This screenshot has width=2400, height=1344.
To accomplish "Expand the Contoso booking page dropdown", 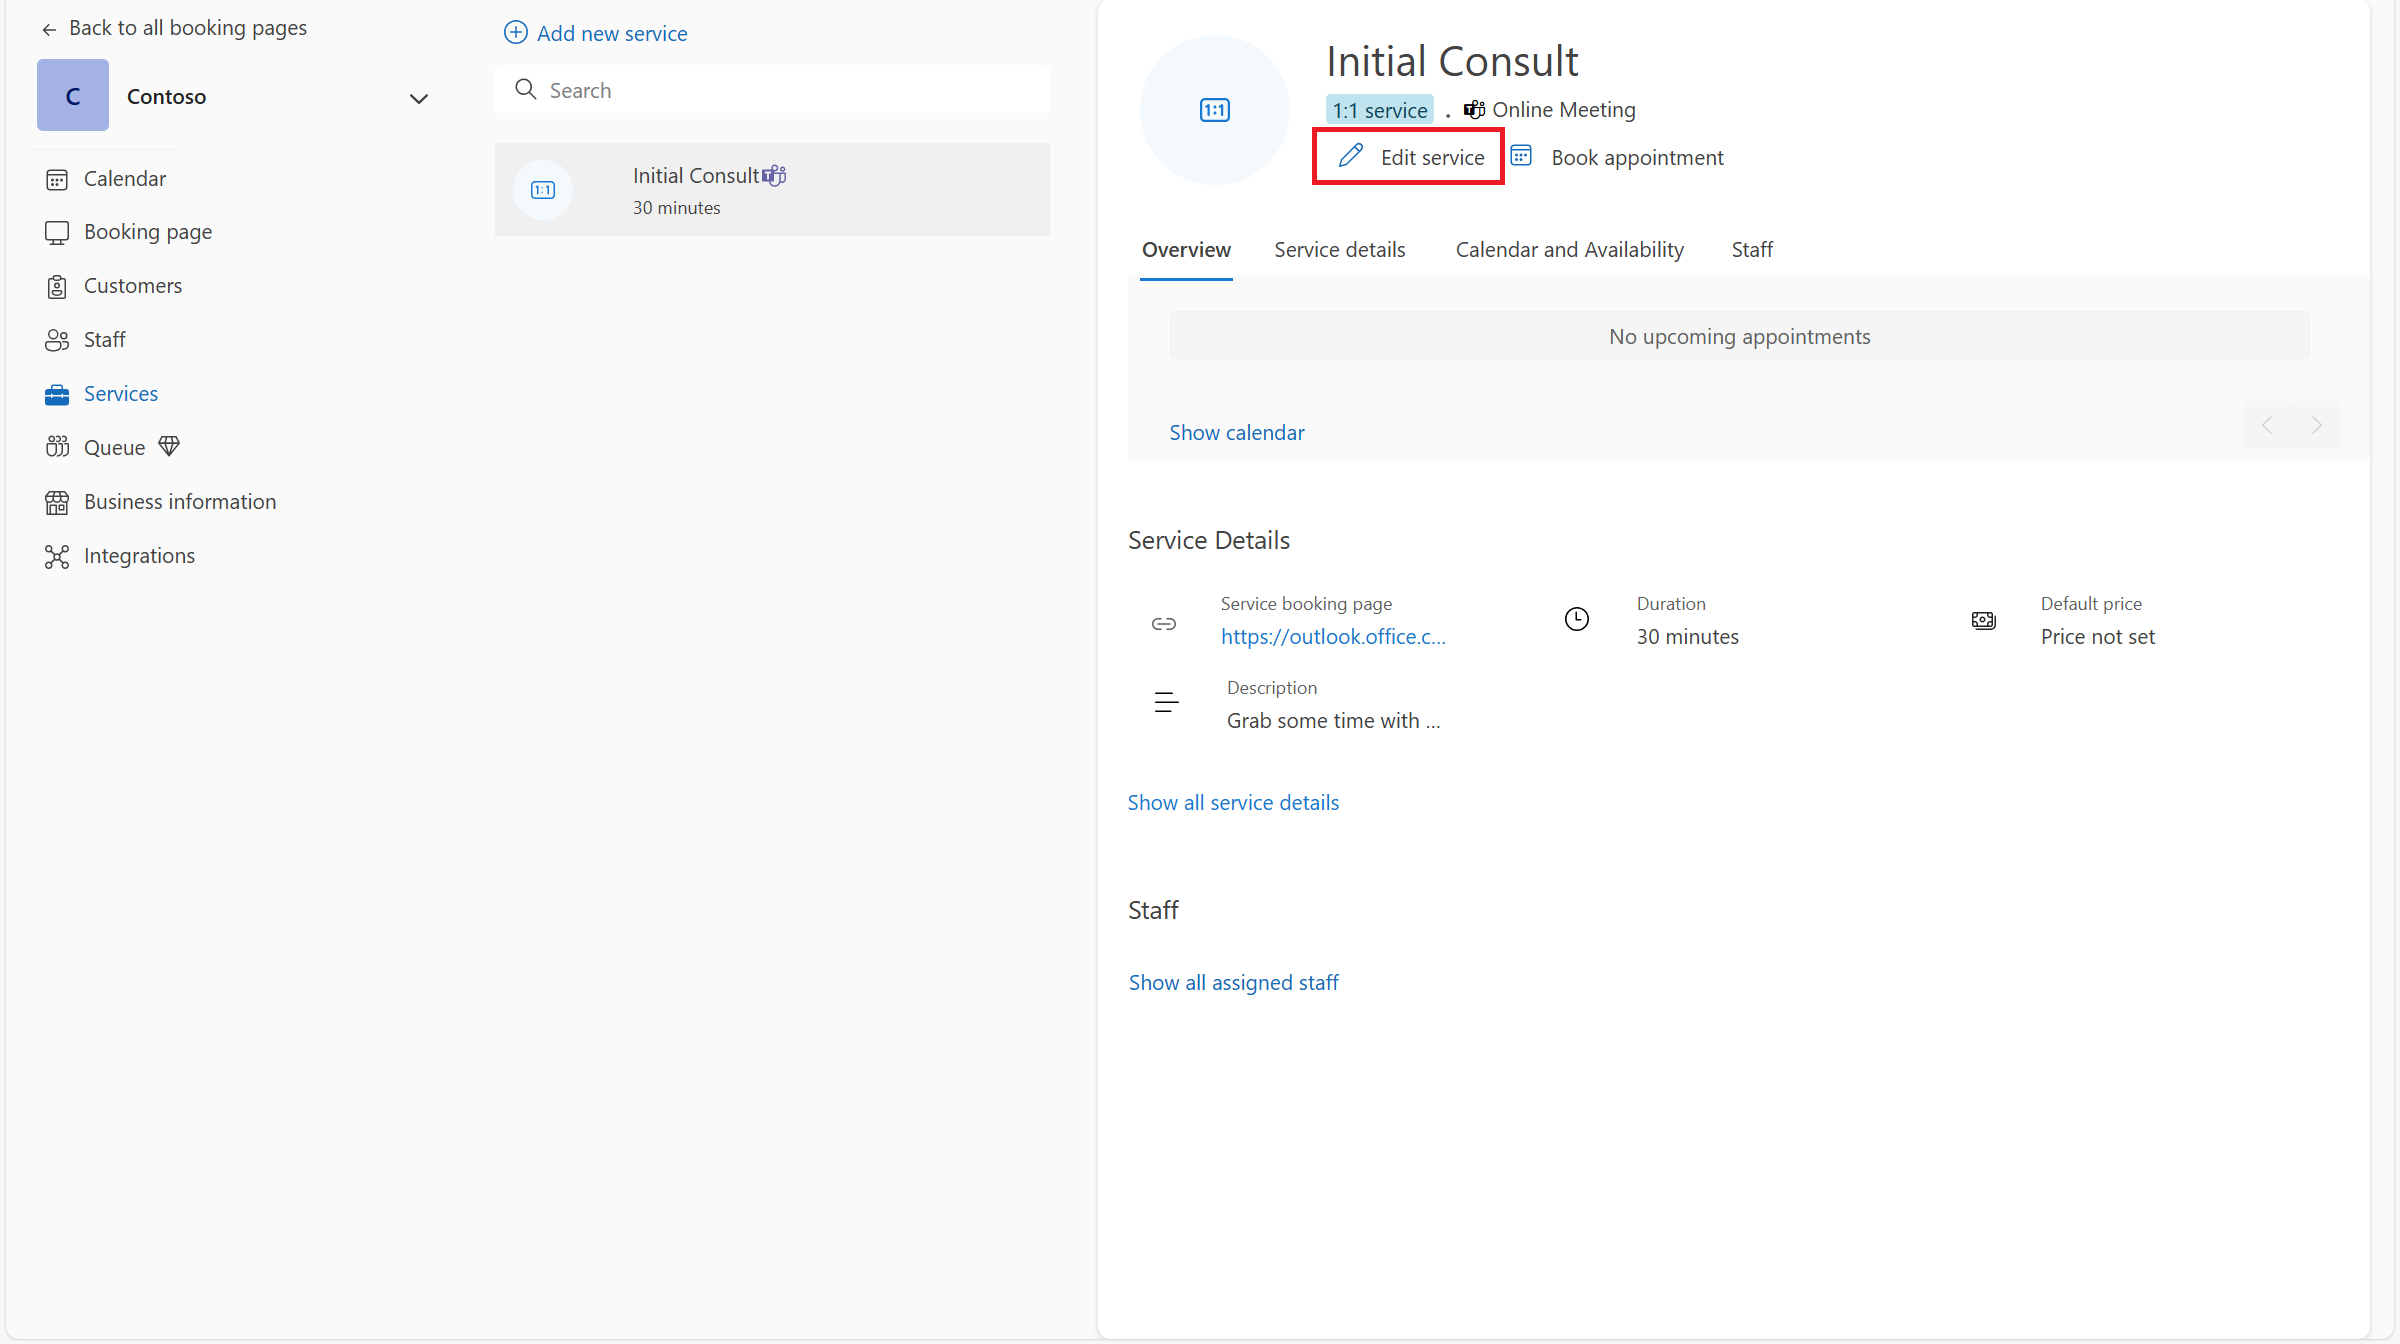I will 419,98.
